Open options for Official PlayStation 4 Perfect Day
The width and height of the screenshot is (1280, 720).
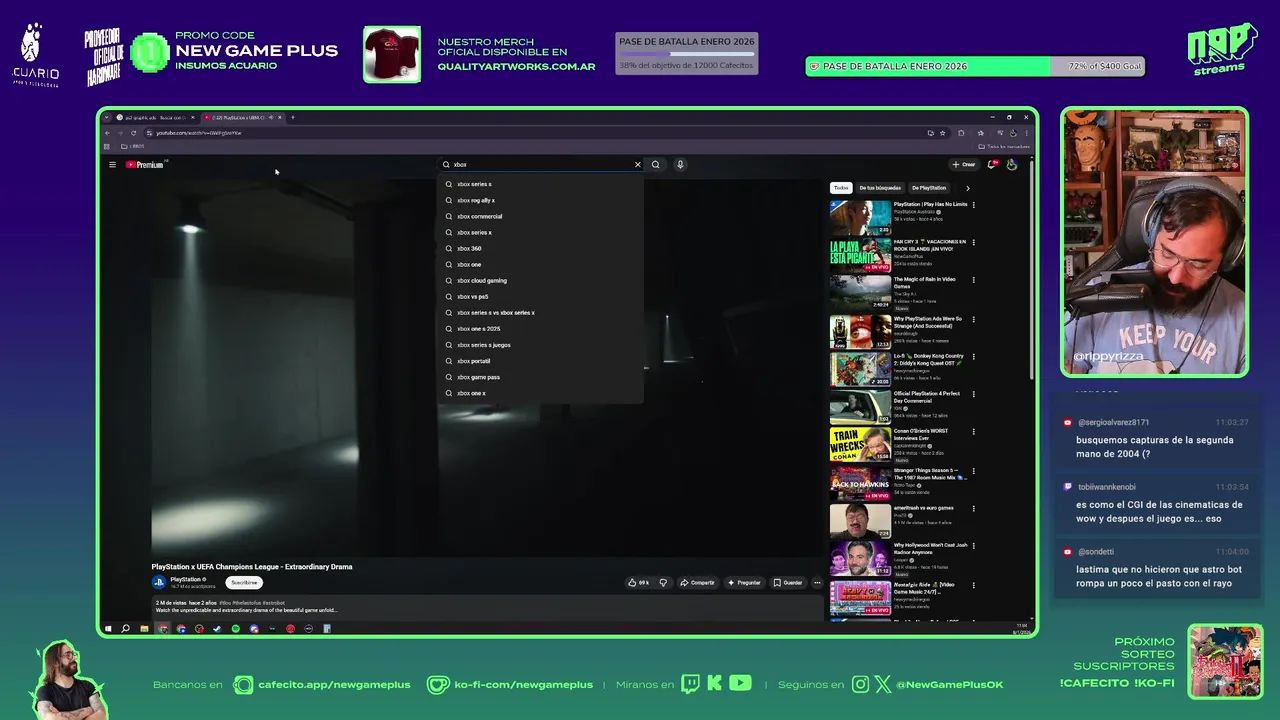[974, 394]
